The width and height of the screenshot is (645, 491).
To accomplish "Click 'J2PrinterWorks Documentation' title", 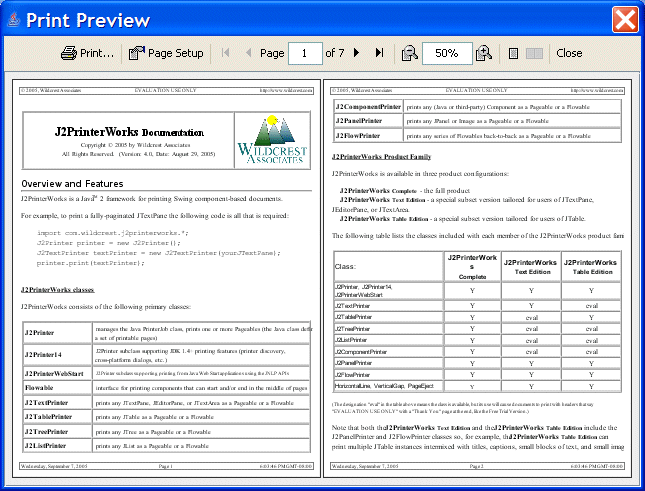I will tap(129, 132).
